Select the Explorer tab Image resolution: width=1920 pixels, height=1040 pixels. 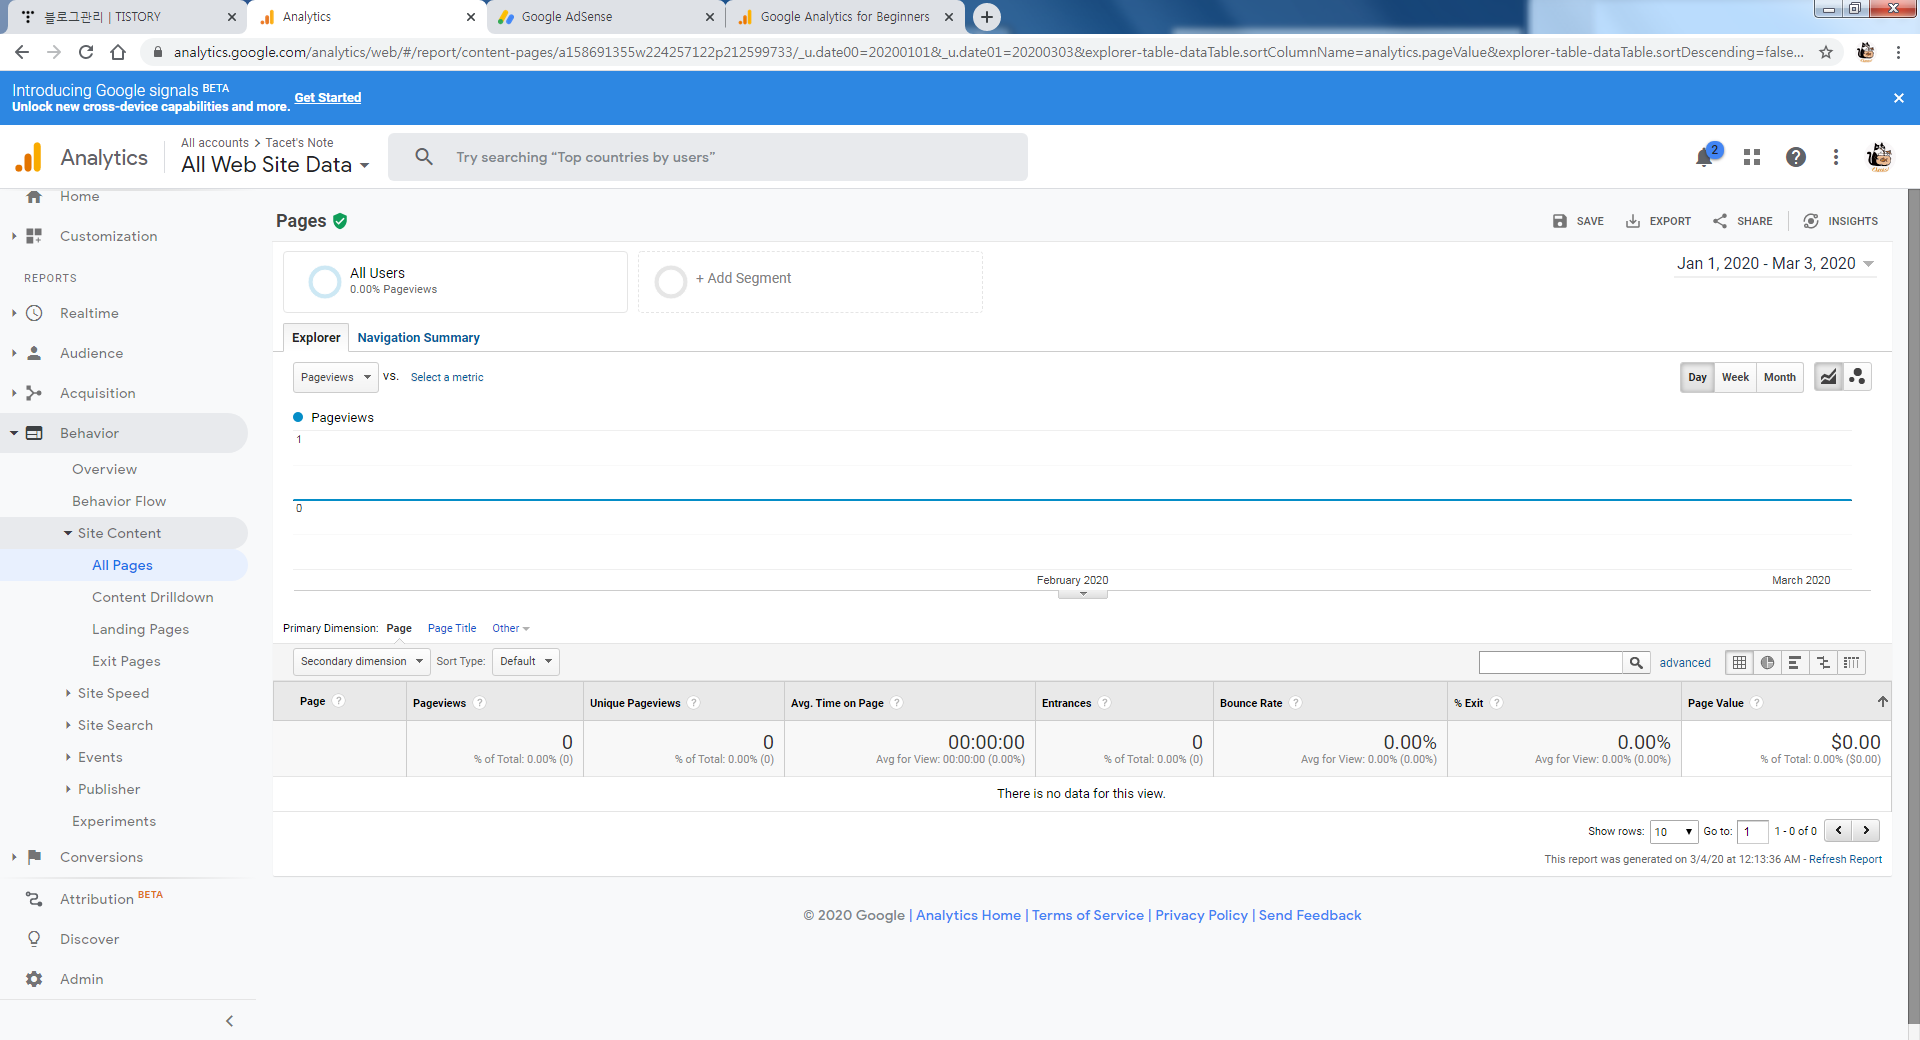pyautogui.click(x=316, y=337)
